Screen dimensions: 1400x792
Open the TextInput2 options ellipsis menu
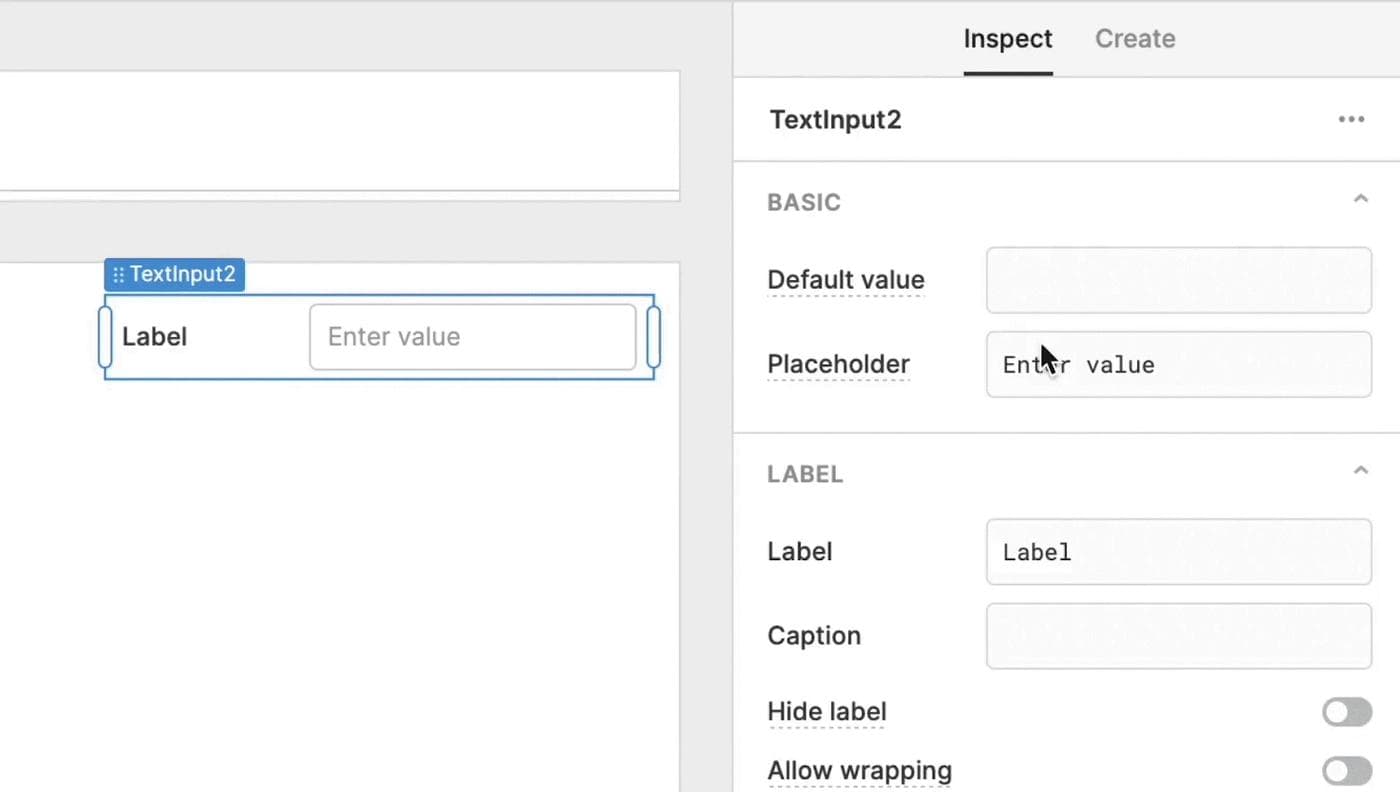click(x=1351, y=119)
